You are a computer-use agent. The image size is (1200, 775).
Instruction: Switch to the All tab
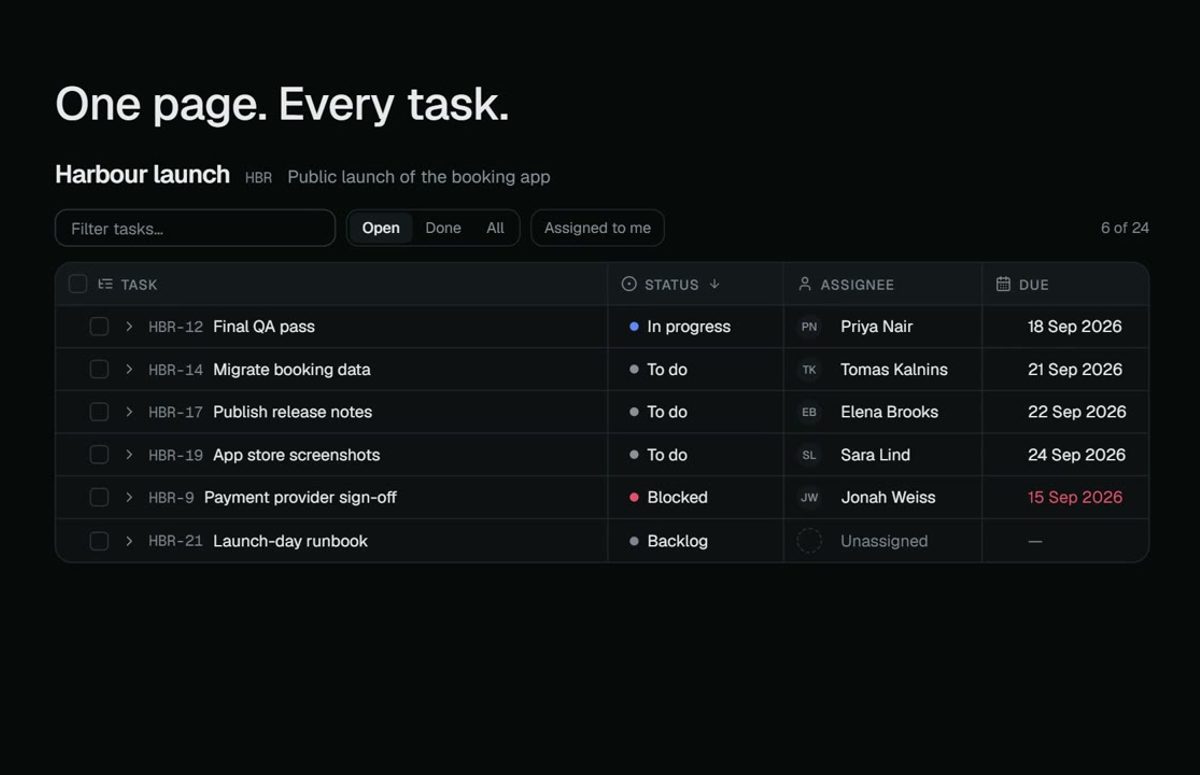coord(495,228)
